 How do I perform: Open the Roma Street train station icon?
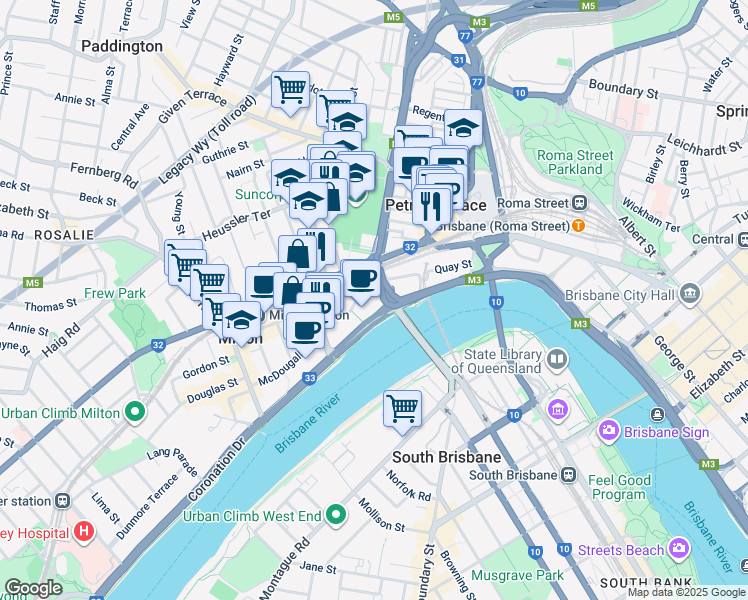click(580, 203)
